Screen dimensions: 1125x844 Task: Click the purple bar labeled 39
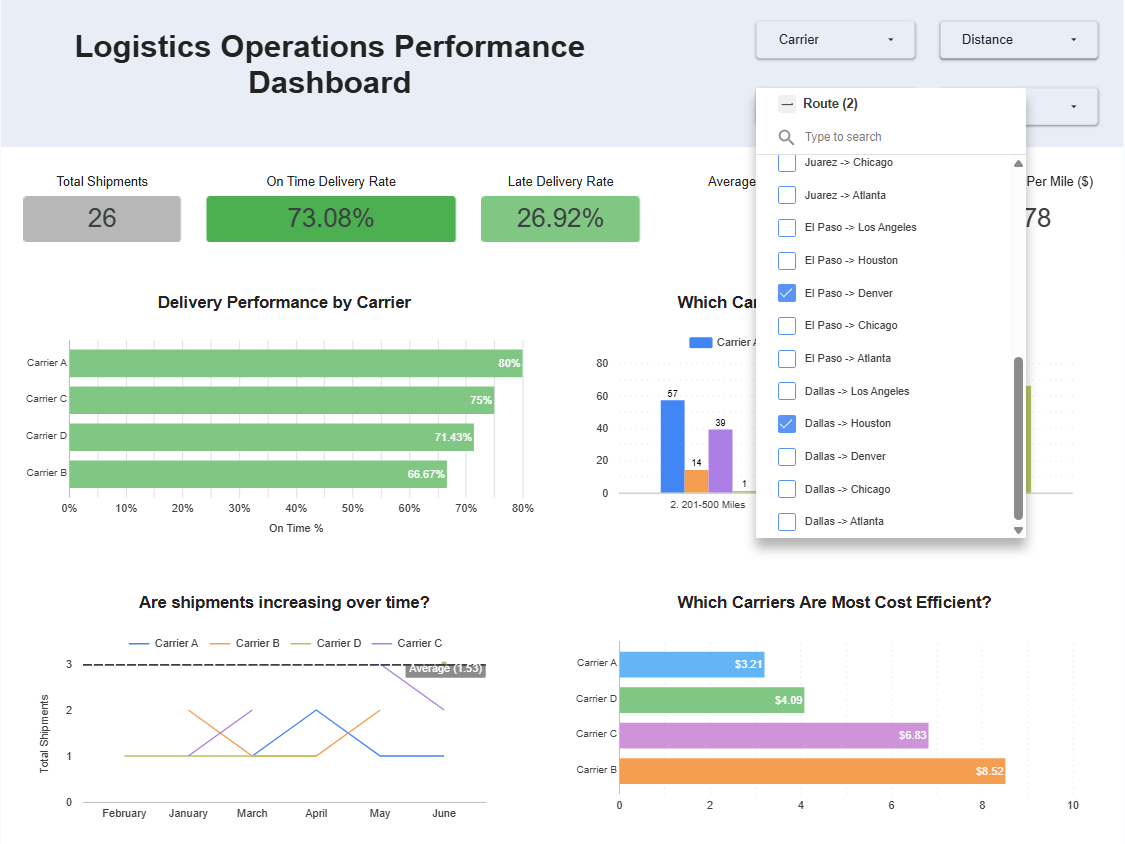720,461
